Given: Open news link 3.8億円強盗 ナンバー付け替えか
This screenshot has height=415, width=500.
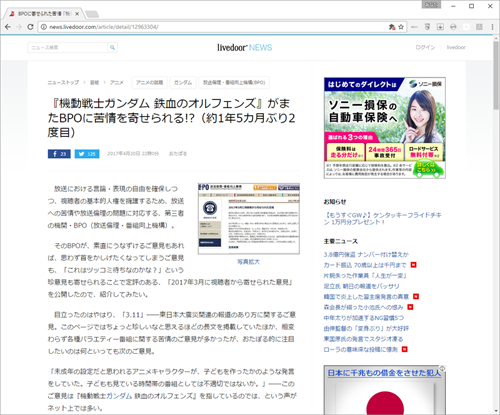Looking at the screenshot, I should coord(366,255).
